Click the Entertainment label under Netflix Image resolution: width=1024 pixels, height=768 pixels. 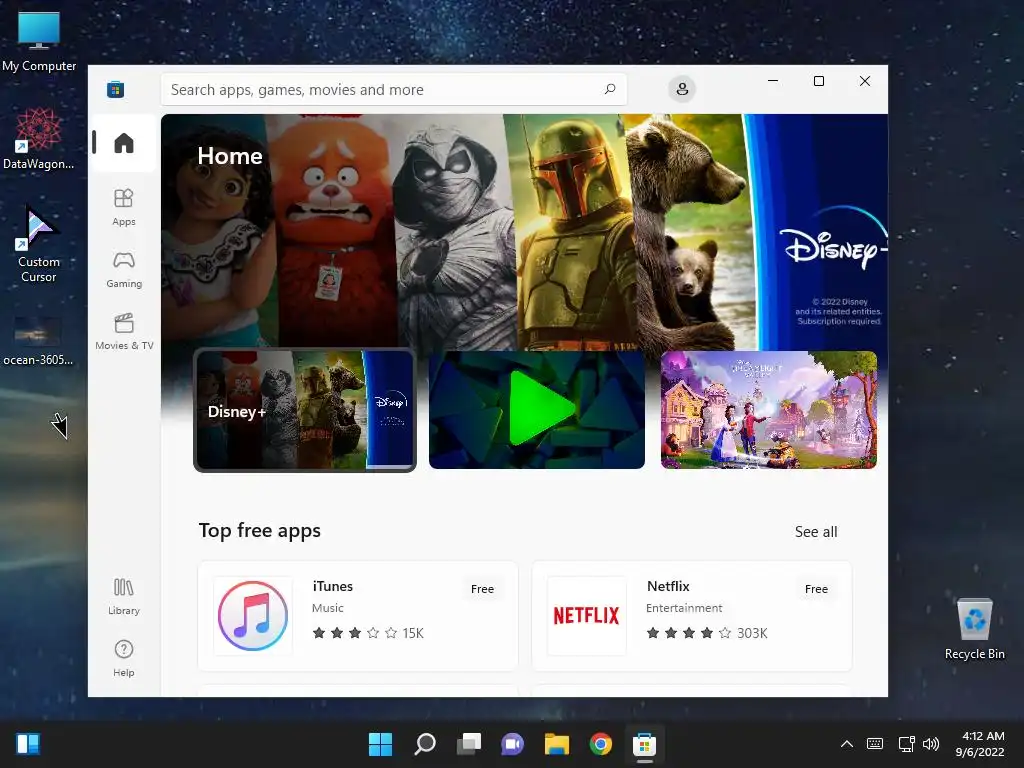pos(684,608)
